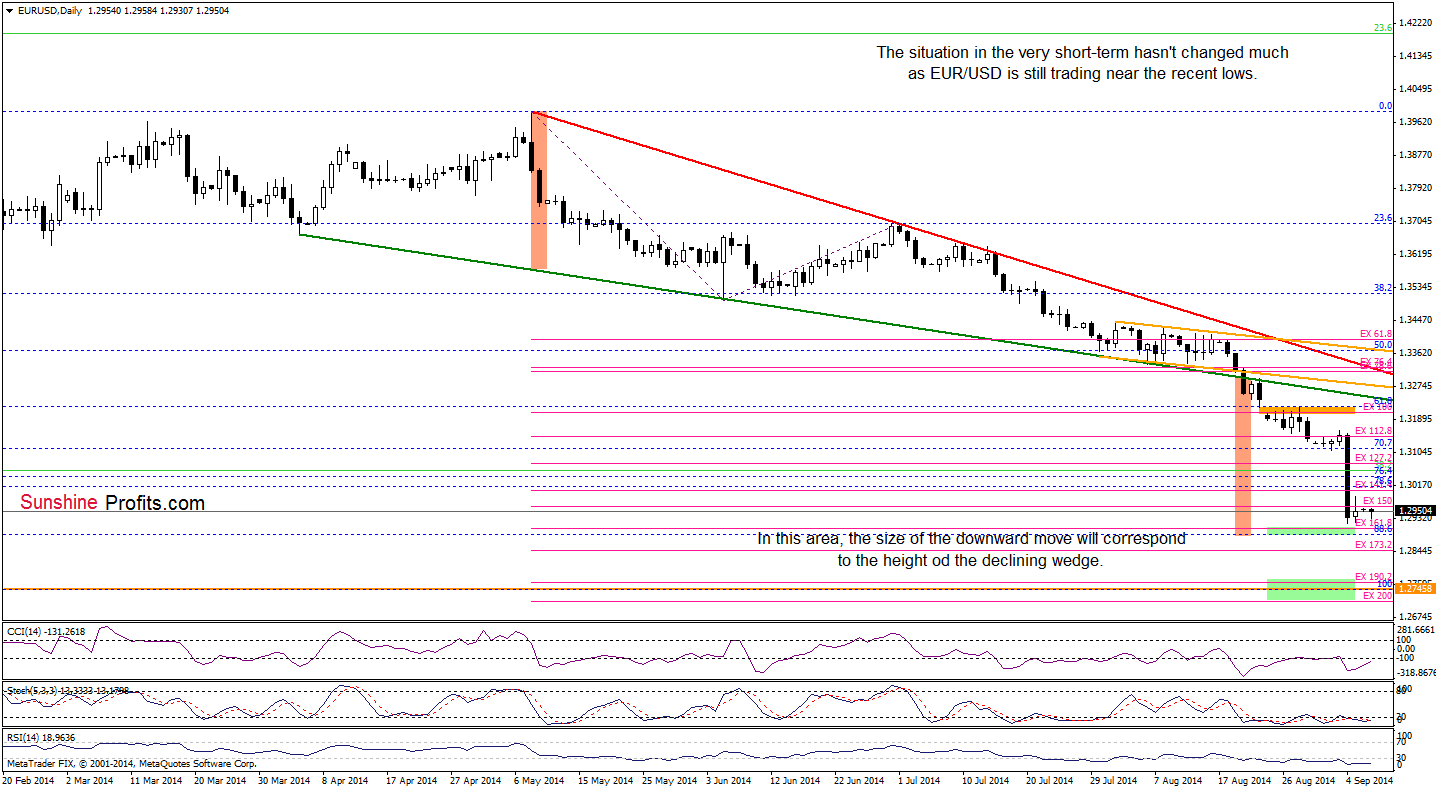
Task: Click the orange price tag 1.27458
Action: click(1415, 589)
